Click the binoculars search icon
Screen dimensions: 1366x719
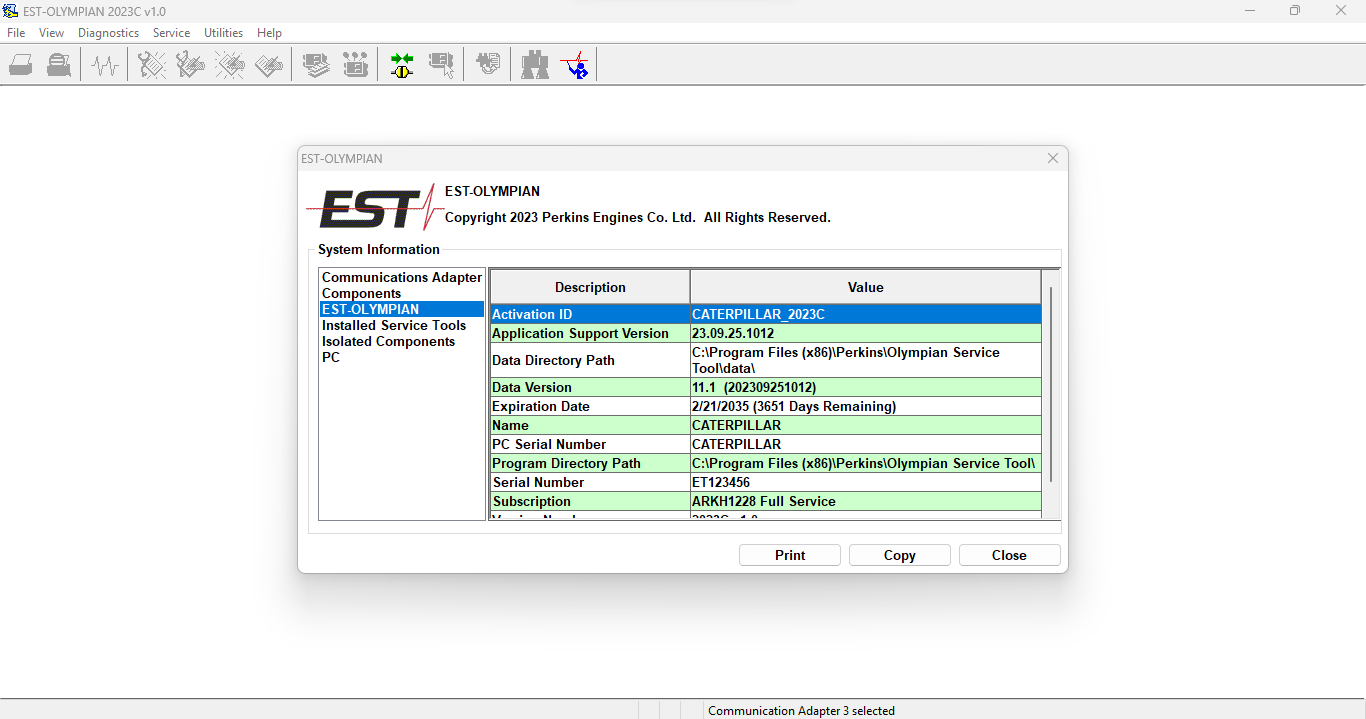(535, 66)
